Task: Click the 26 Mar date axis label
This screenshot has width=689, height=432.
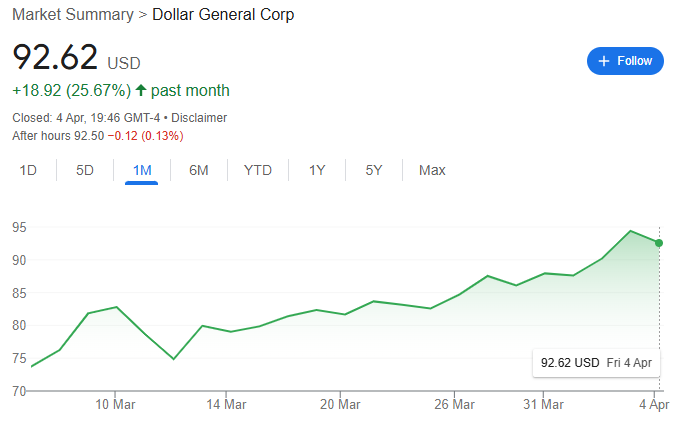Action: [455, 404]
